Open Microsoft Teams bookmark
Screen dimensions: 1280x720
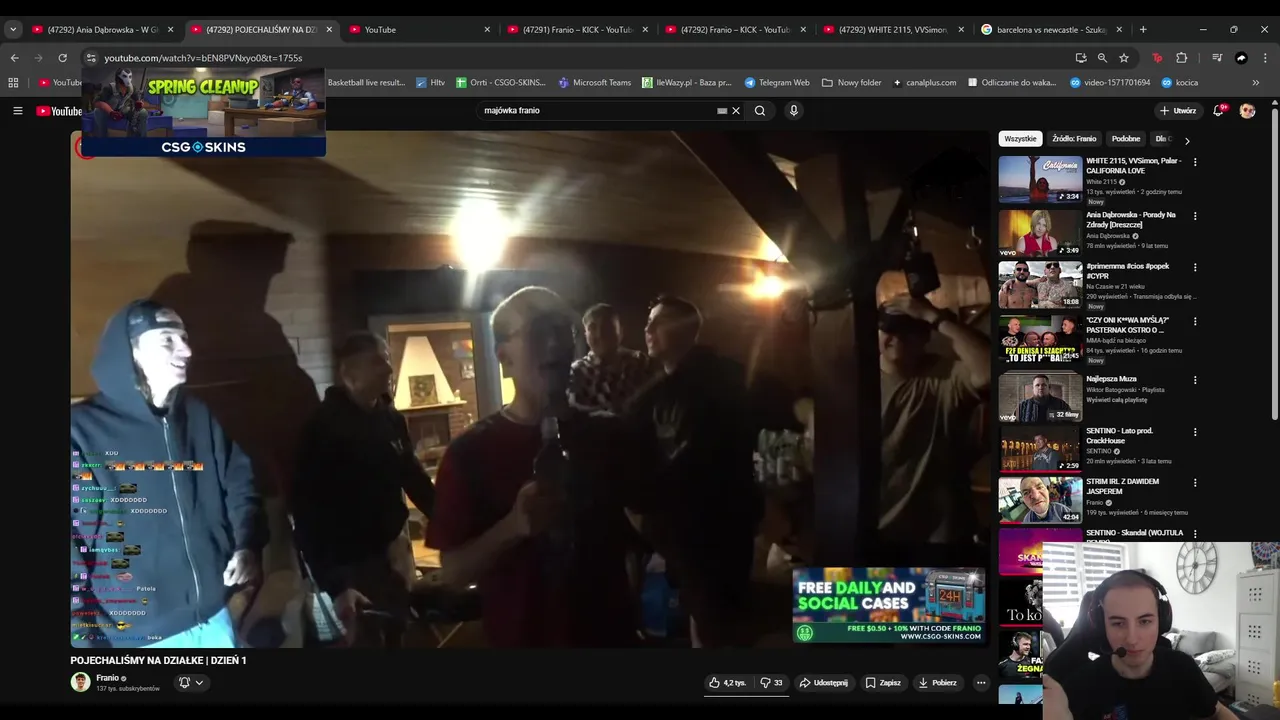595,83
